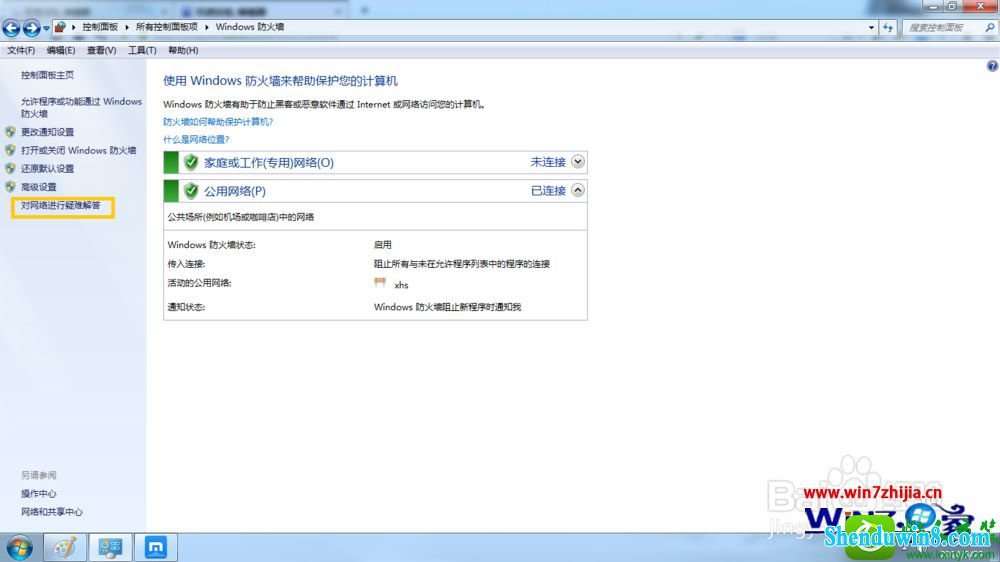Expand the 家庭或工作(专用)网络 section chevron
The width and height of the screenshot is (1000, 562).
click(577, 162)
